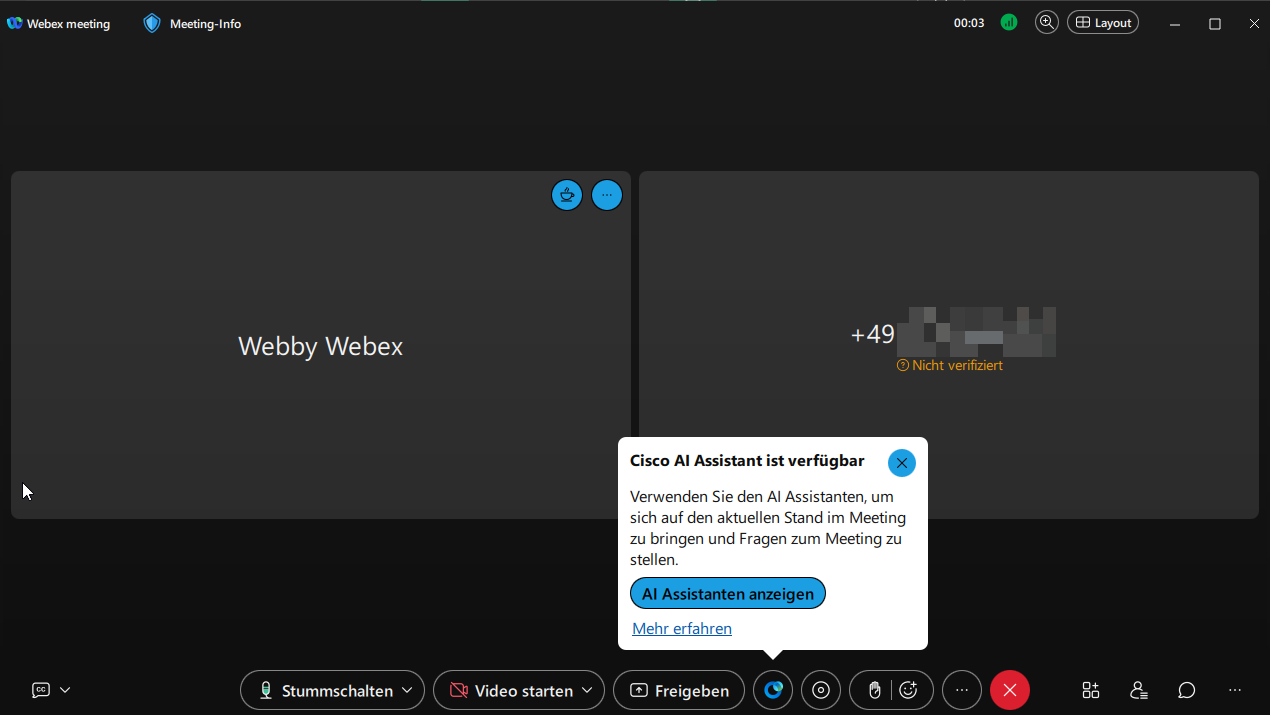Open more options in the control bar

tap(962, 690)
